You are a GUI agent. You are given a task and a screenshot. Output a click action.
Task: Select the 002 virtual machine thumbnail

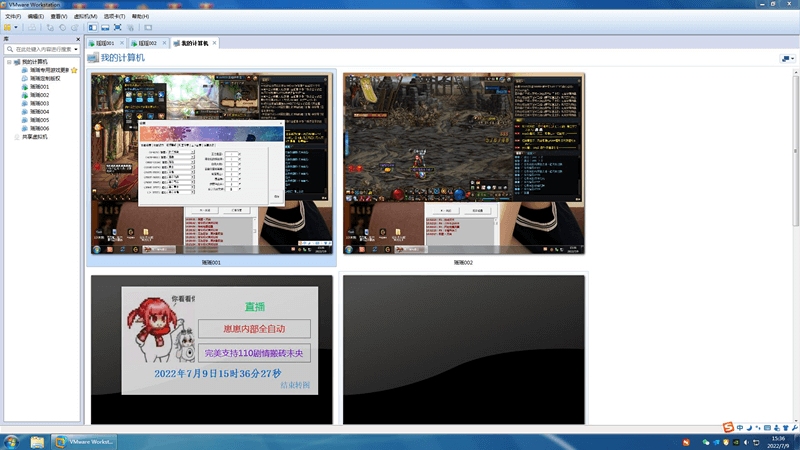[463, 163]
